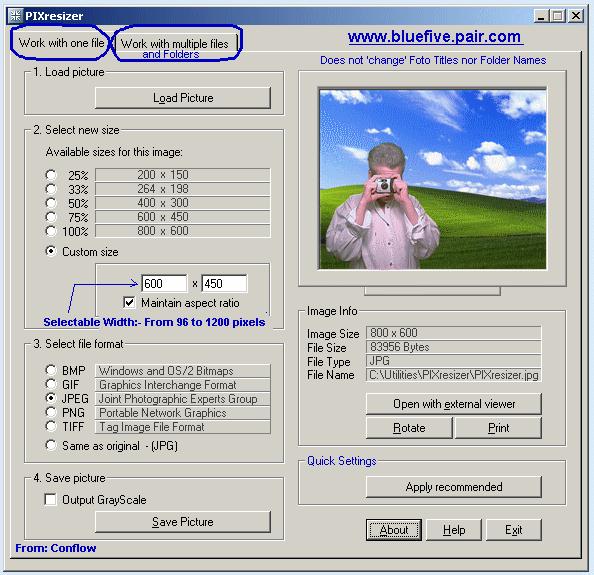Click the Image Size value 800 x 600
594x575 pixels.
pyautogui.click(x=453, y=333)
